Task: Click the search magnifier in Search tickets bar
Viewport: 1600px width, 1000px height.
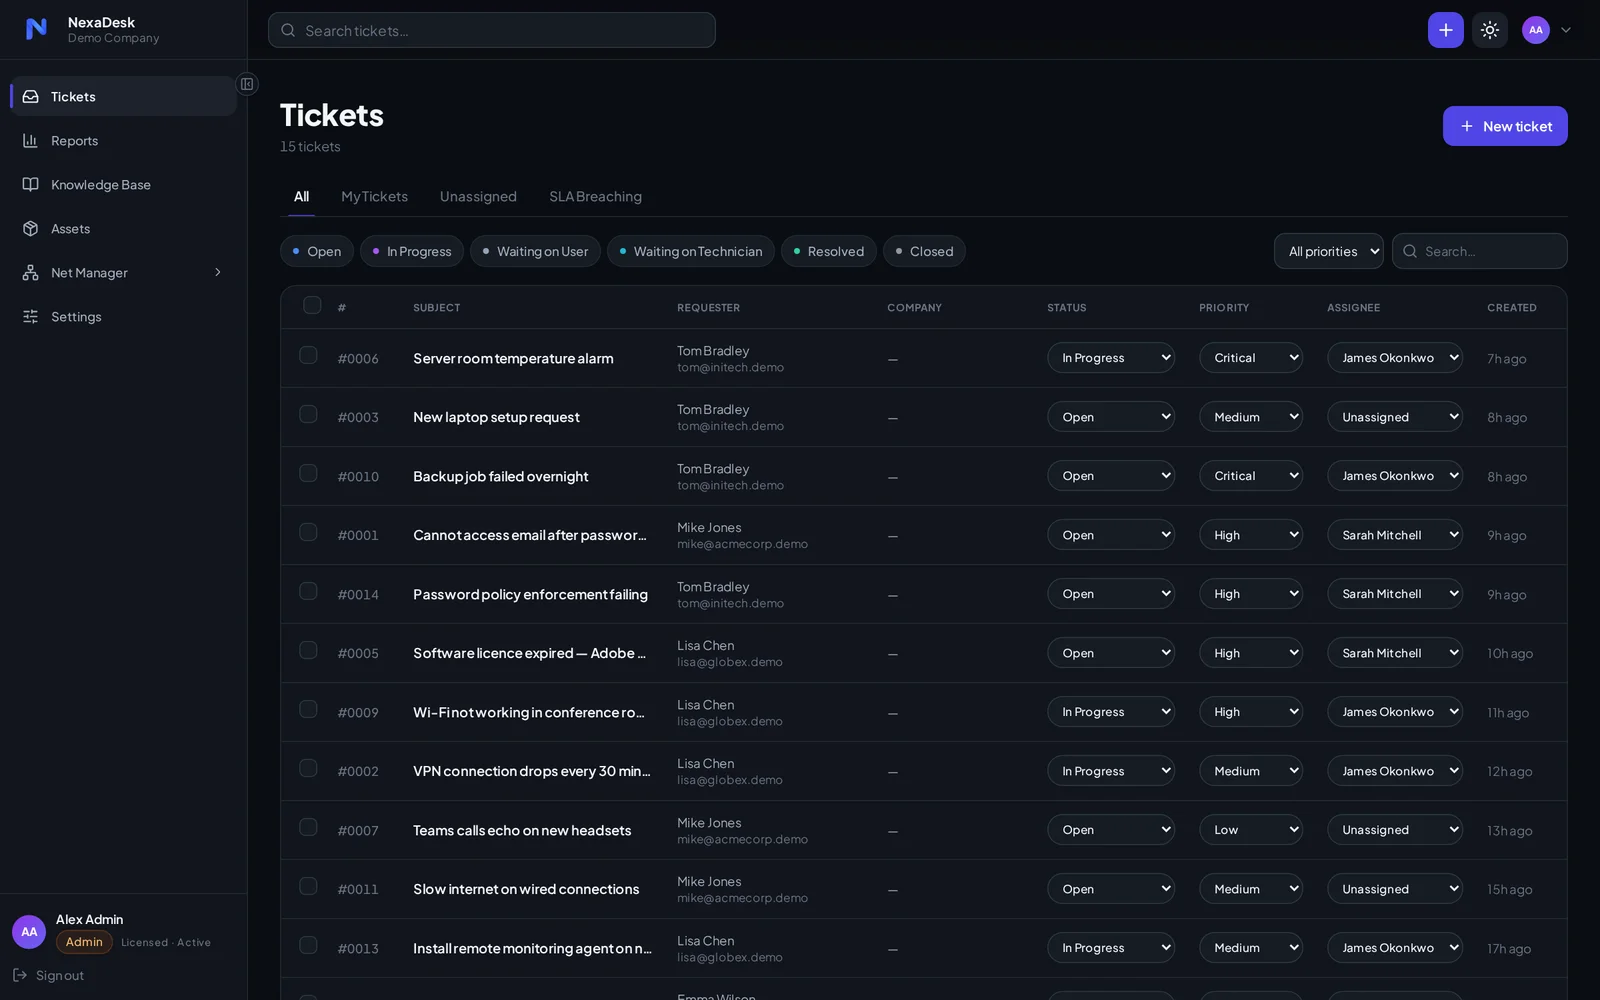Action: (288, 30)
